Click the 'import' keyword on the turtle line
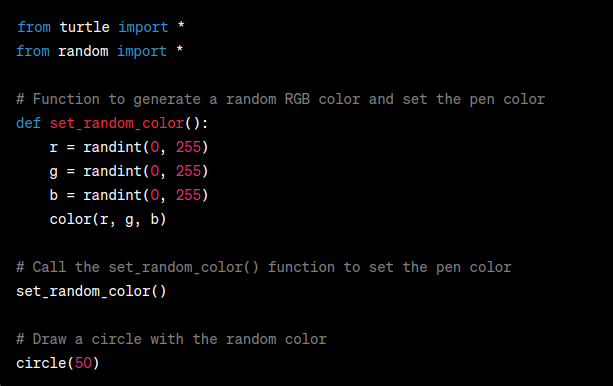 coord(143,27)
